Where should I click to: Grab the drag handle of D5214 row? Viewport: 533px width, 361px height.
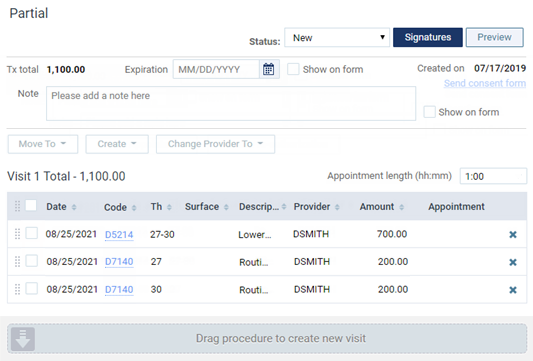tap(17, 234)
